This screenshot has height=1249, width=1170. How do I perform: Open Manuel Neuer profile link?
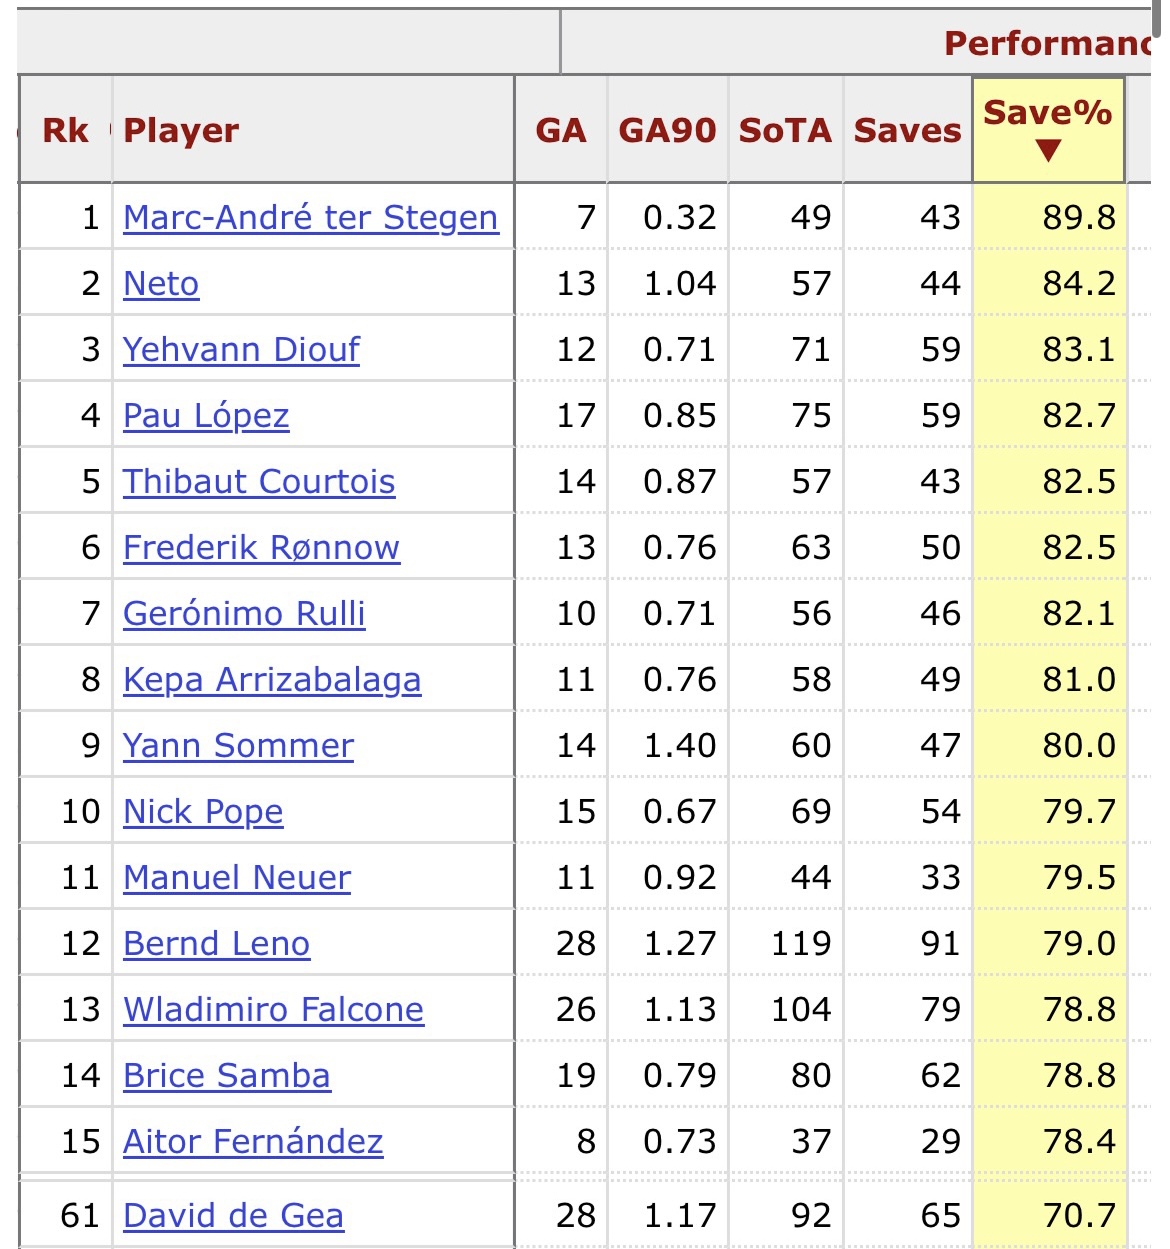237,877
